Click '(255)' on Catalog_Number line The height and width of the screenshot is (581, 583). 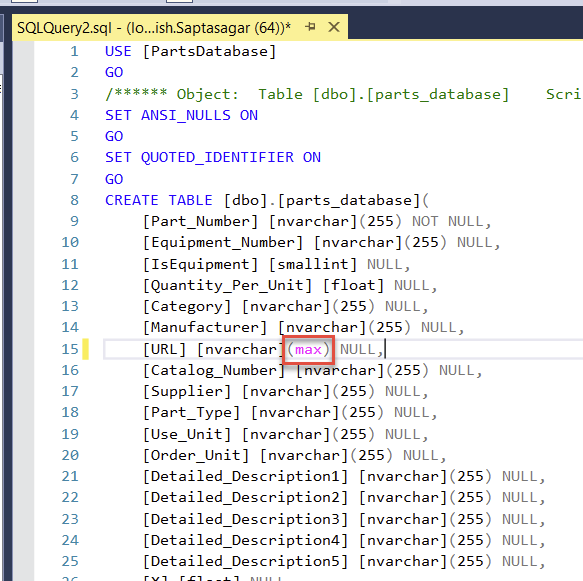click(408, 371)
